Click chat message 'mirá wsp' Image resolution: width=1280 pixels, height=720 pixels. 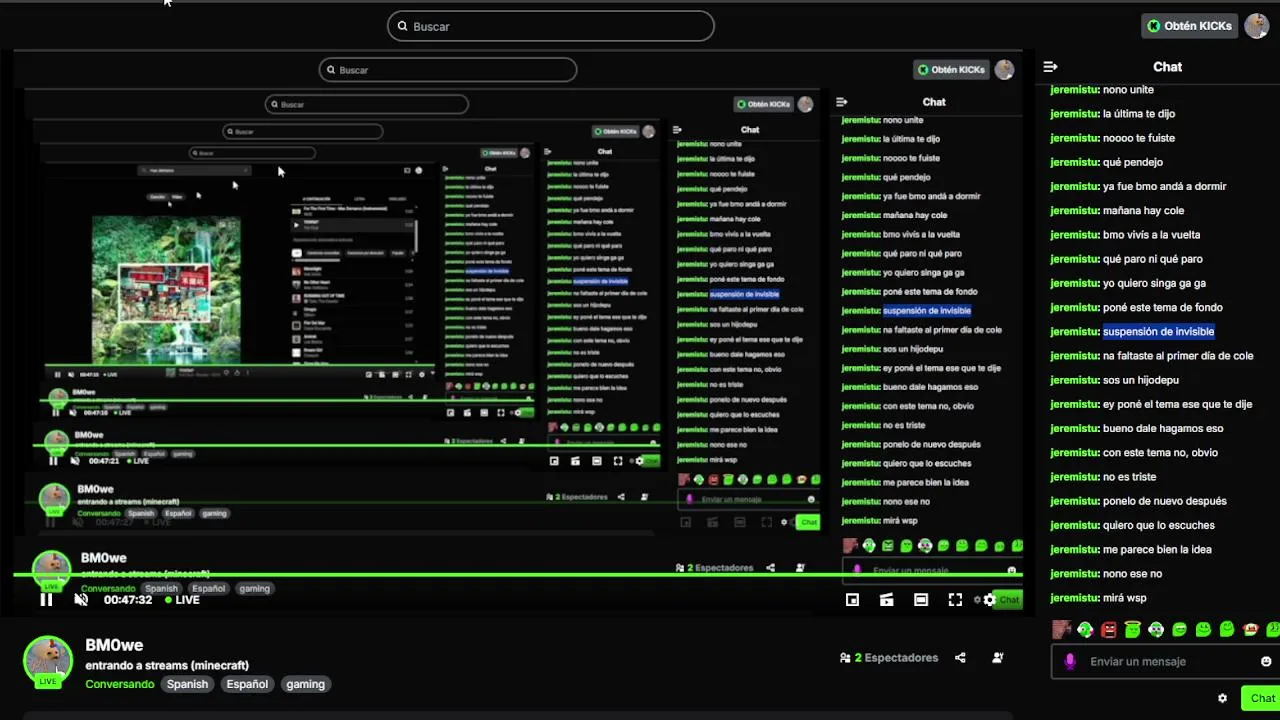click(x=1124, y=598)
